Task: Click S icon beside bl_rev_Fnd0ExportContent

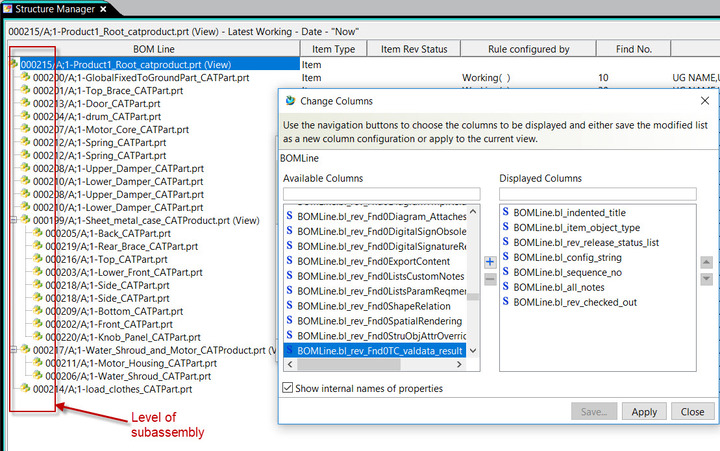Action: [x=289, y=260]
